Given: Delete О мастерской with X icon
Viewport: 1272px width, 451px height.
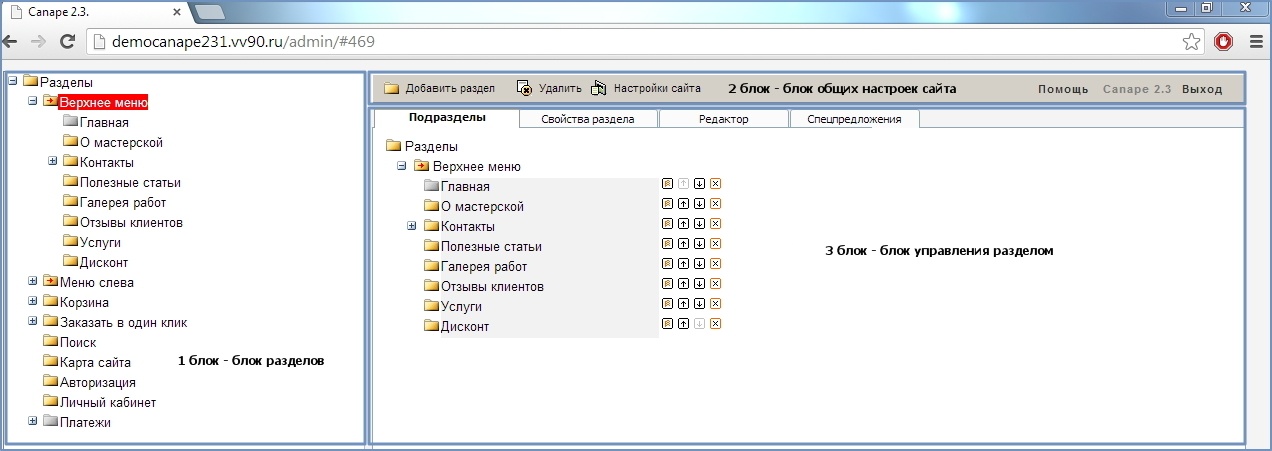Looking at the screenshot, I should click(x=716, y=204).
